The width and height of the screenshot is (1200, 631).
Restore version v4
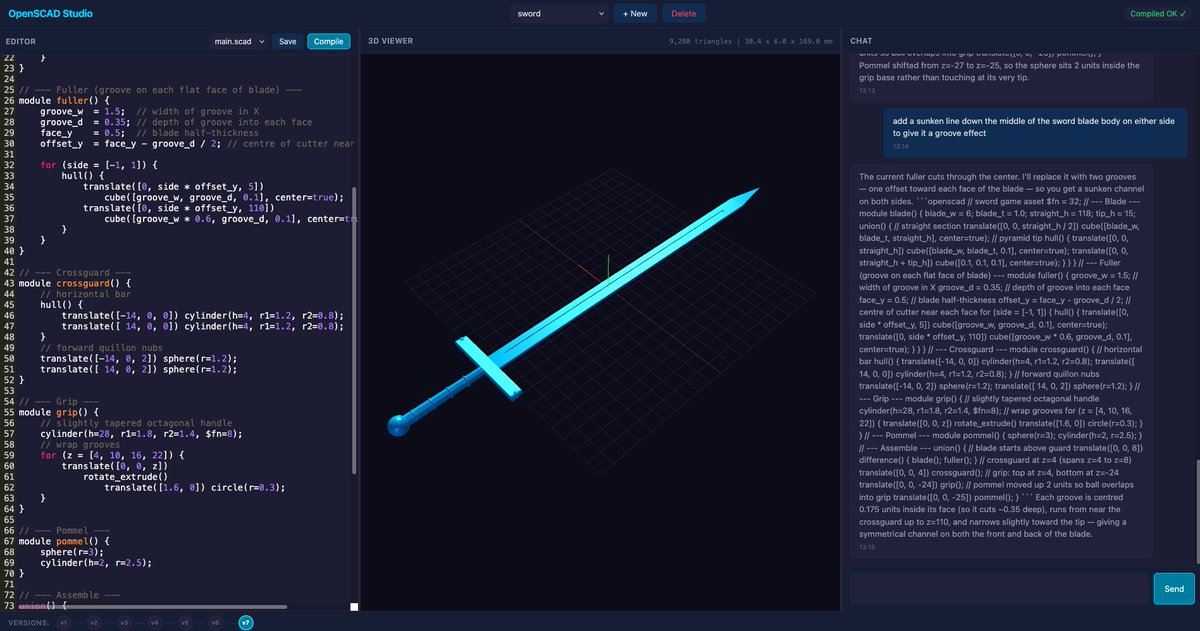pyautogui.click(x=154, y=622)
